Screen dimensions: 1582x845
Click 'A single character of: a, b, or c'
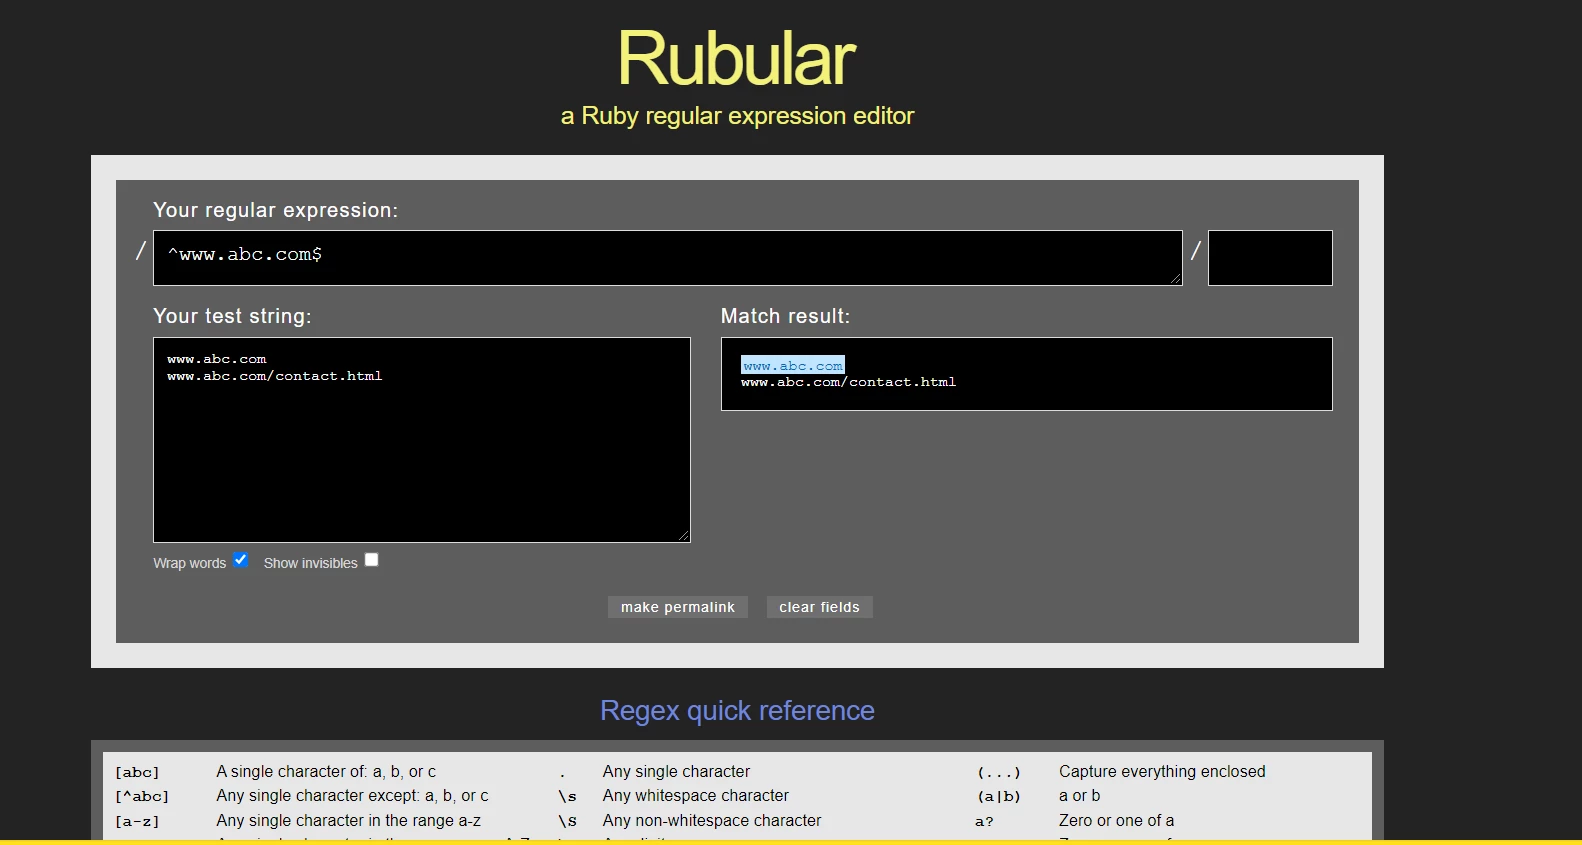tap(326, 772)
